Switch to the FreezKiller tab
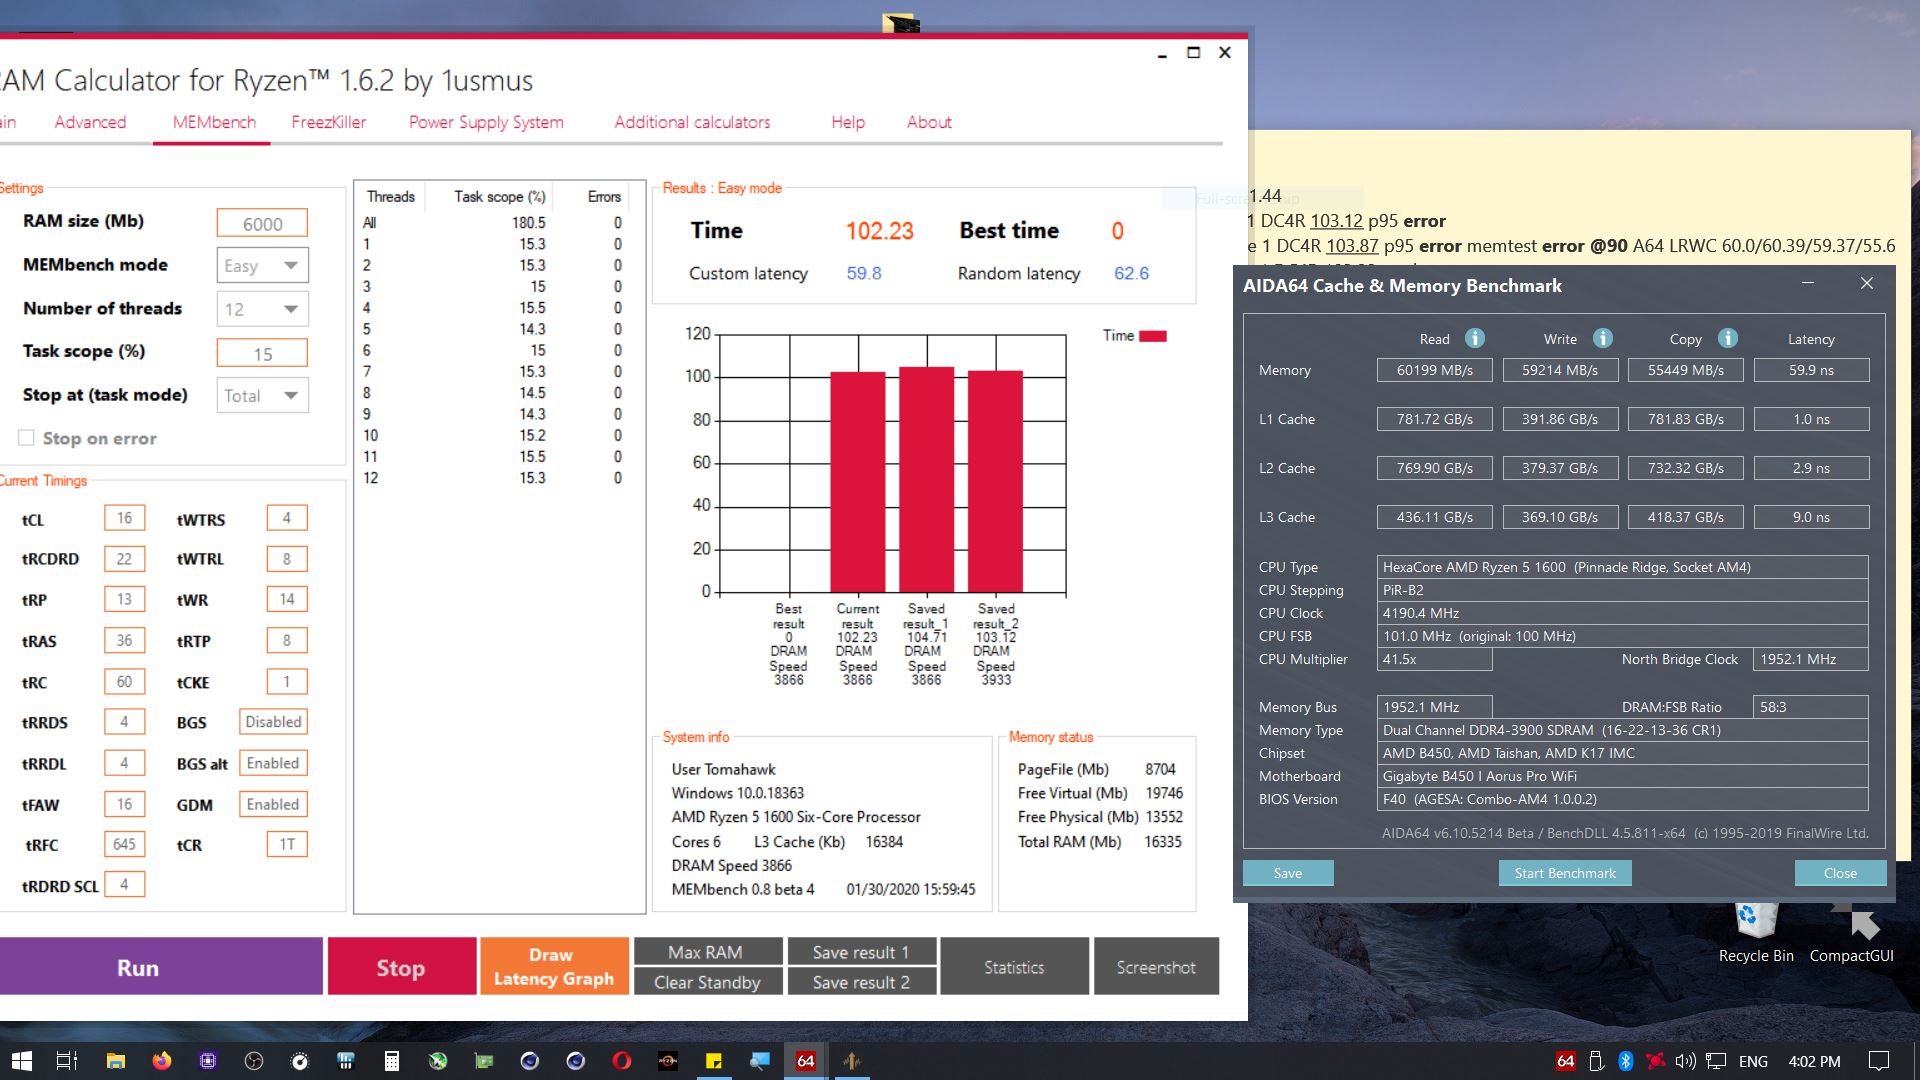This screenshot has width=1920, height=1080. (x=328, y=122)
